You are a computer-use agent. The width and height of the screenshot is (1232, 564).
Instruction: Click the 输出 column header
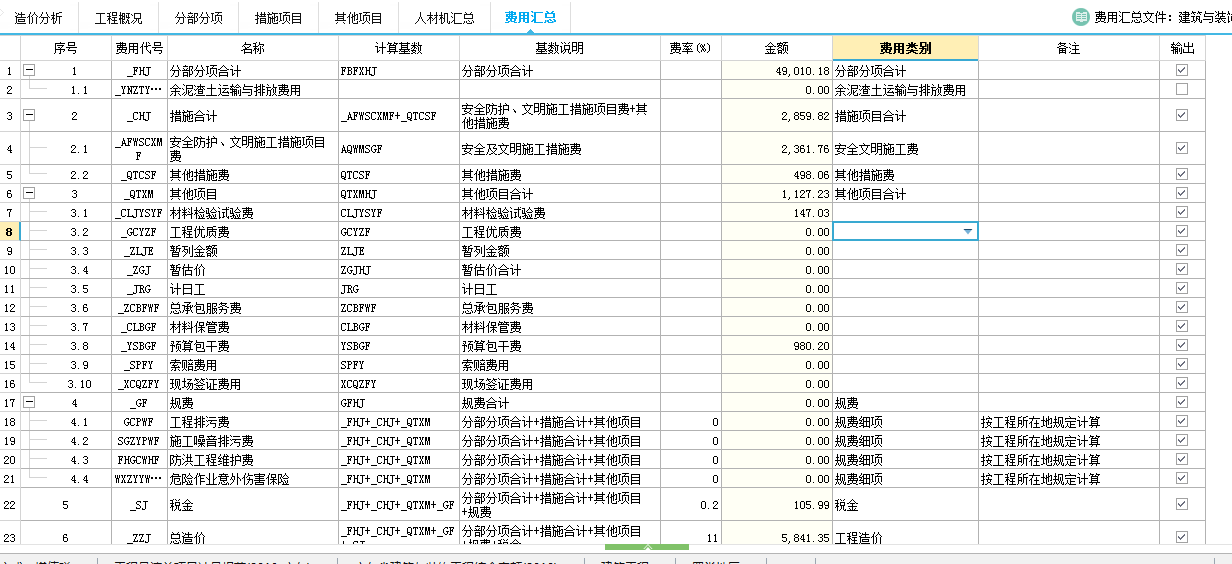point(1182,48)
